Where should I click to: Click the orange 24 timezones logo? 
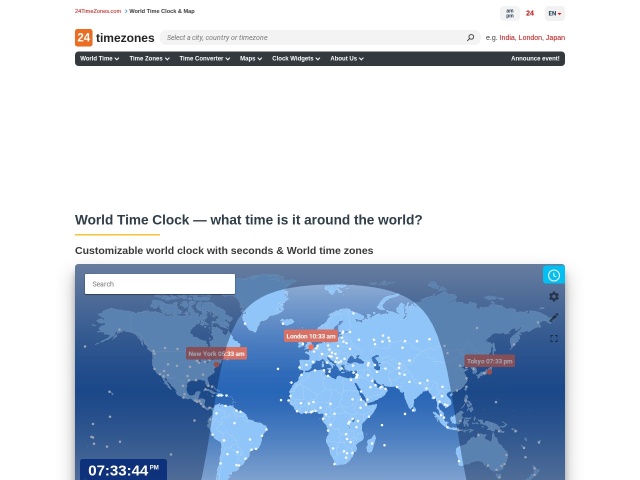(x=115, y=38)
